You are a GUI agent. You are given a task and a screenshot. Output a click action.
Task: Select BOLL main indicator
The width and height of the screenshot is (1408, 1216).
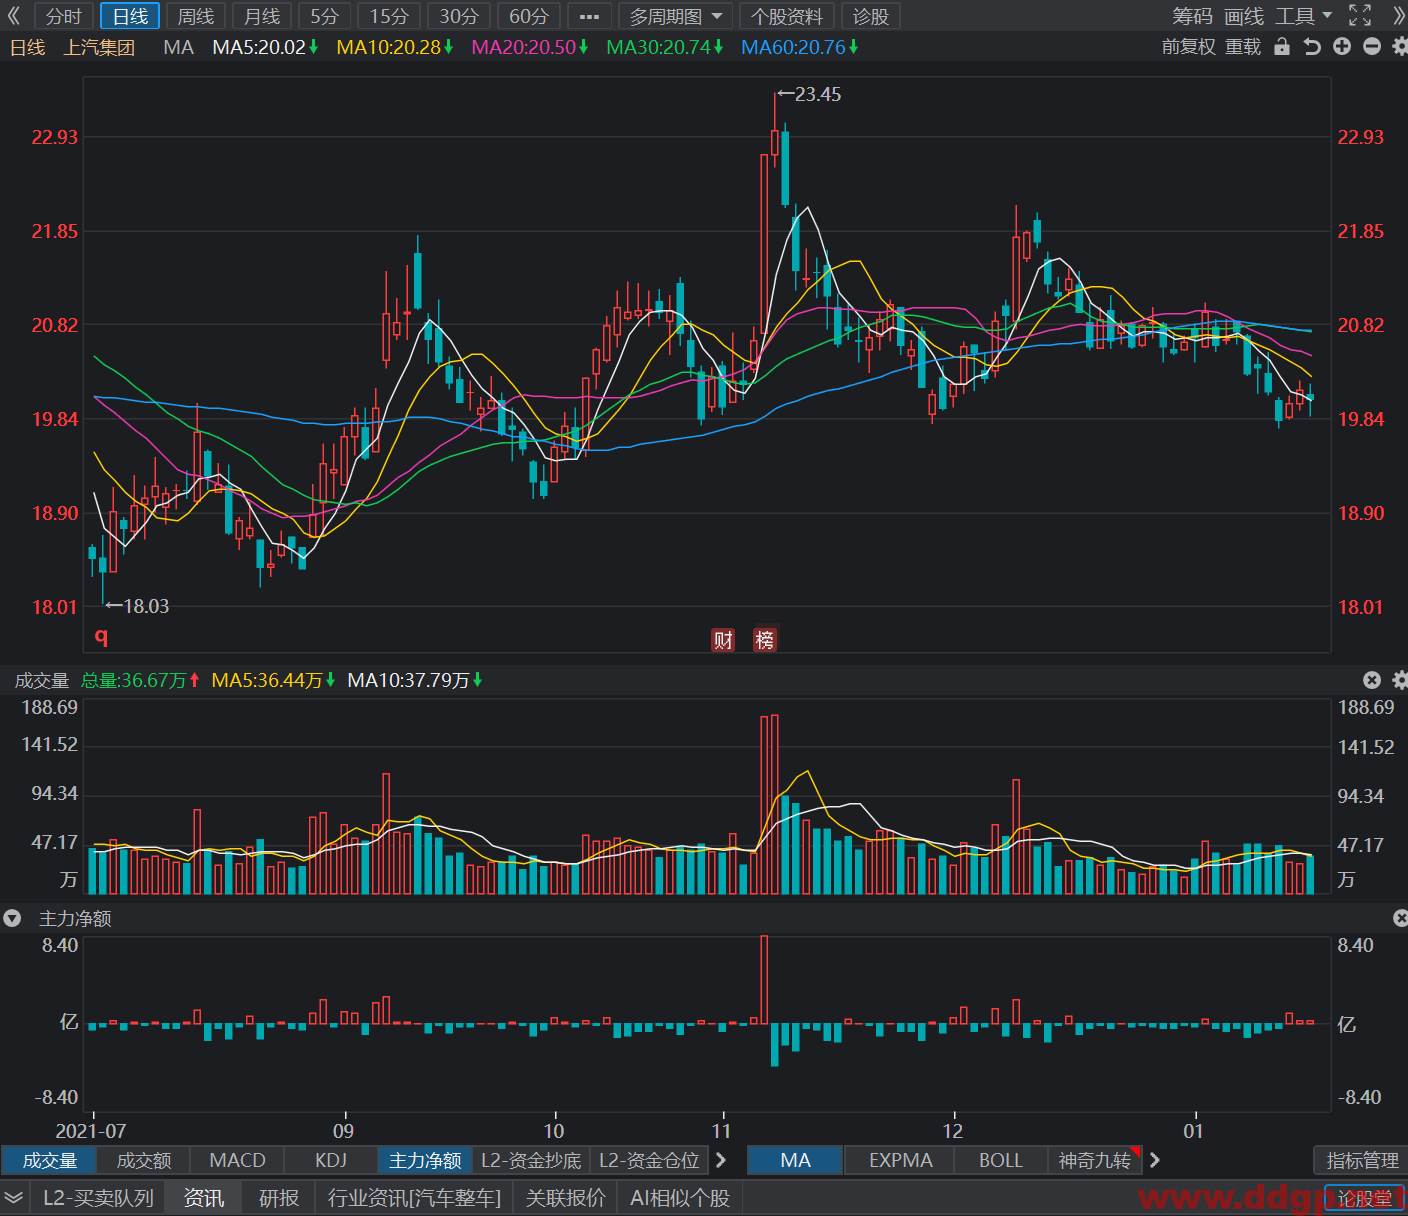(1000, 1160)
